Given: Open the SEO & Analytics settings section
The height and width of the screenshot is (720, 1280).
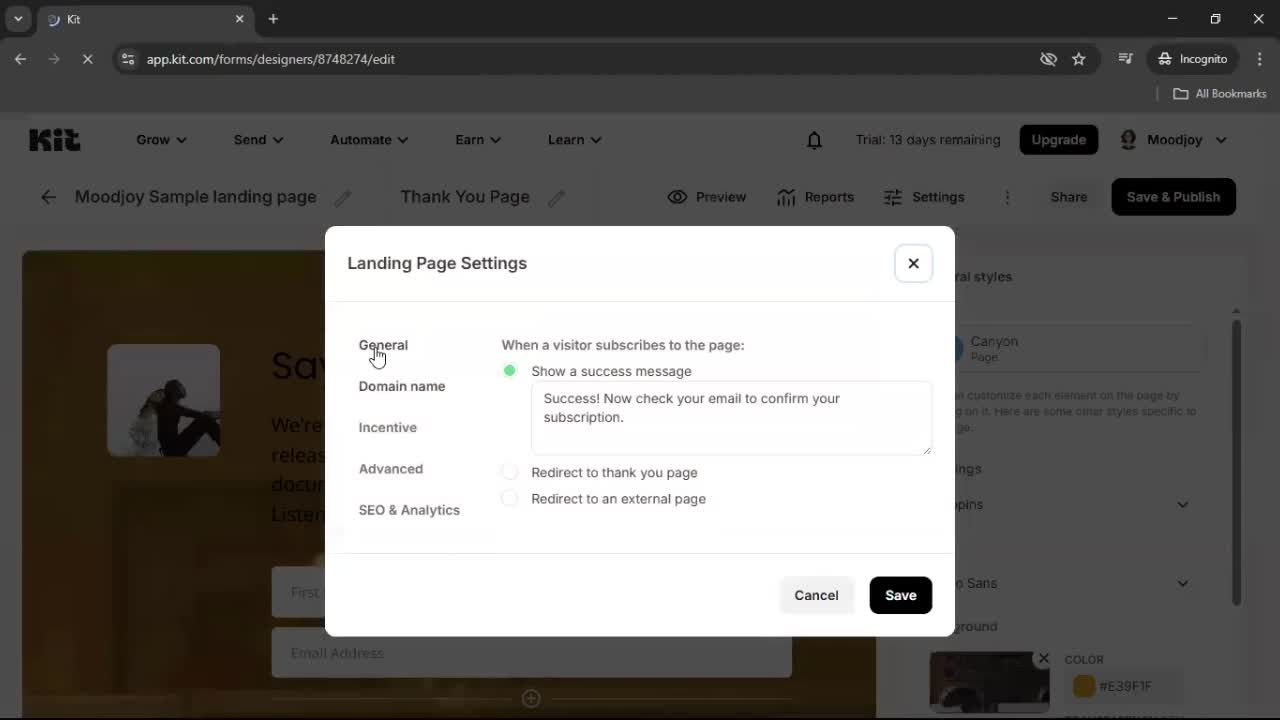Looking at the screenshot, I should (x=409, y=510).
